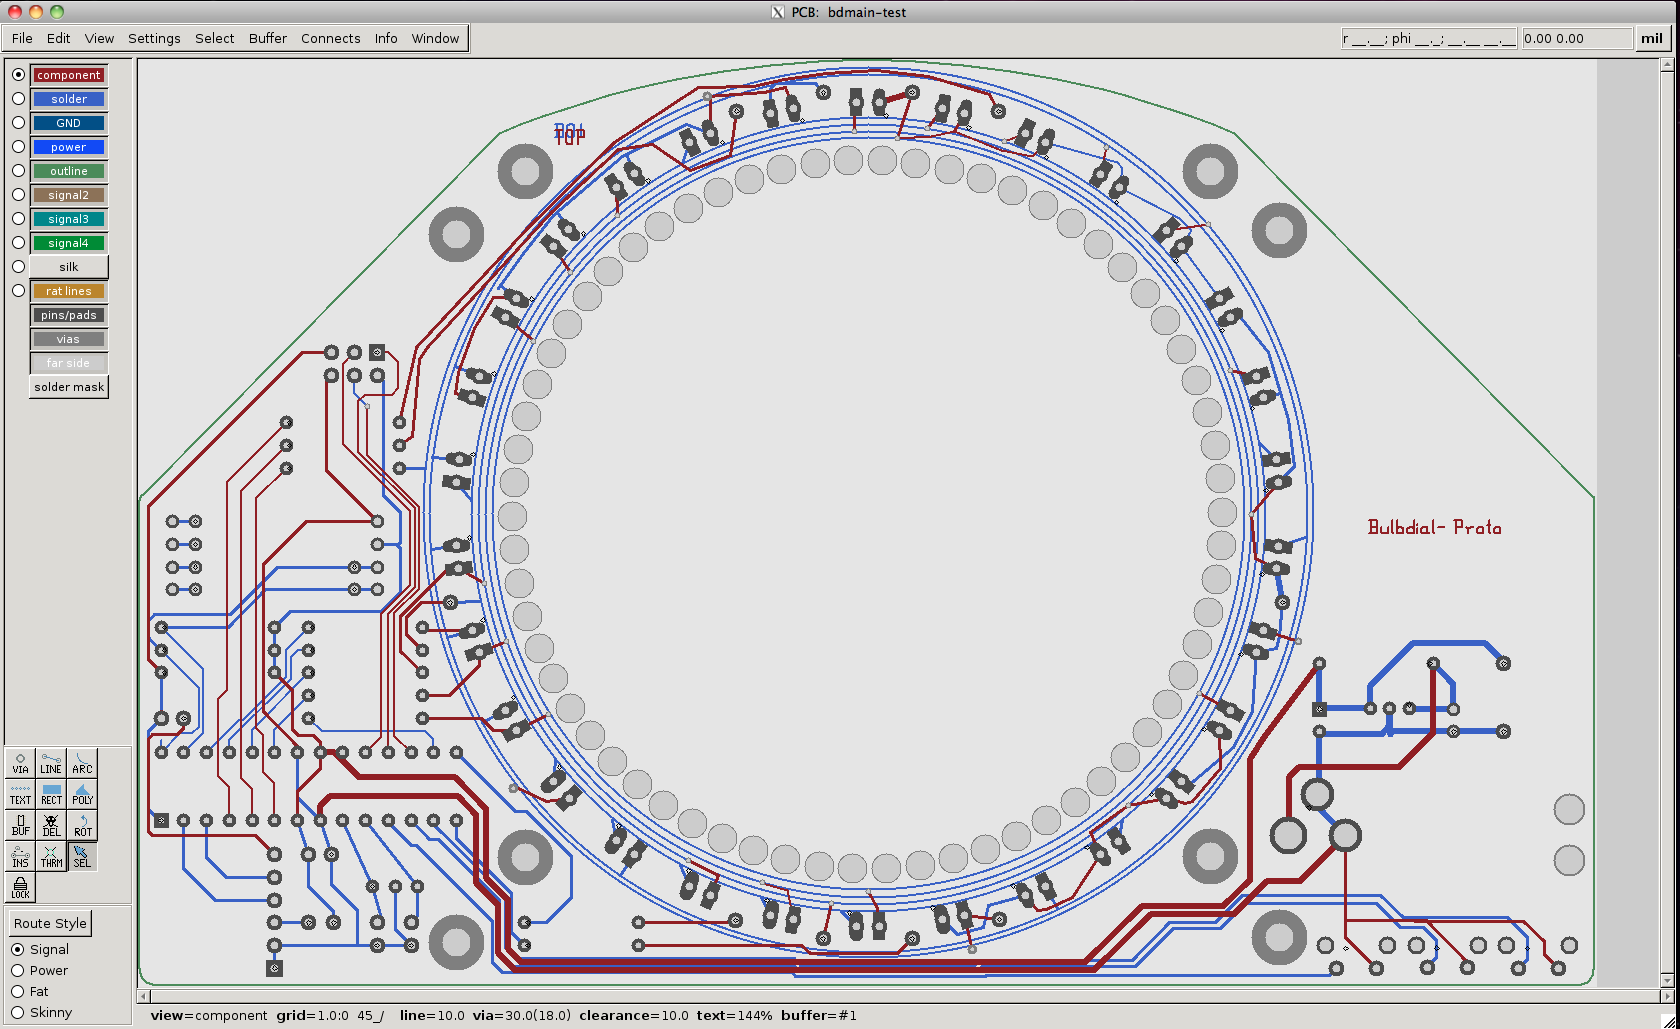The height and width of the screenshot is (1029, 1680).
Task: Choose the THRM thermal tool
Action: (x=50, y=856)
